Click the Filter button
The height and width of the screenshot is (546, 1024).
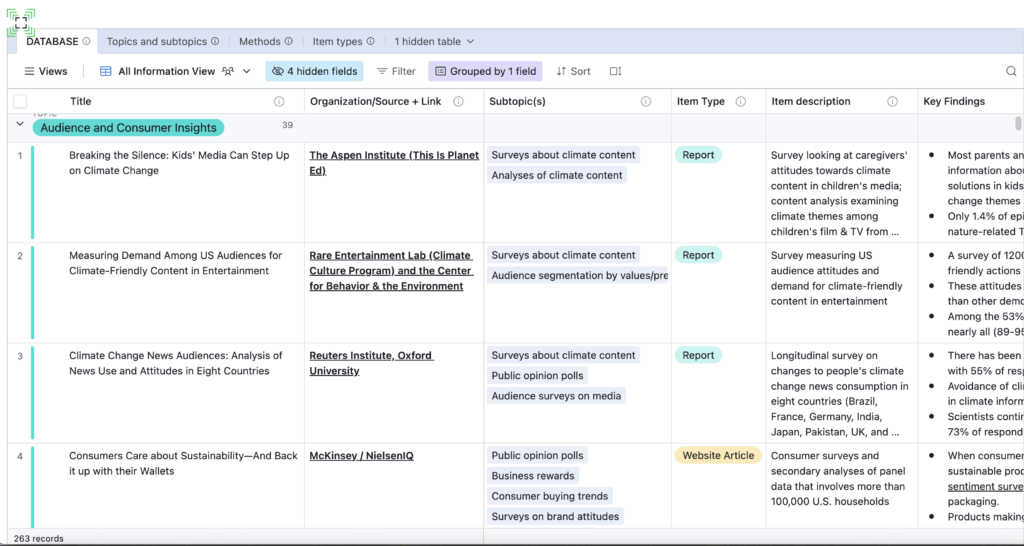point(396,72)
